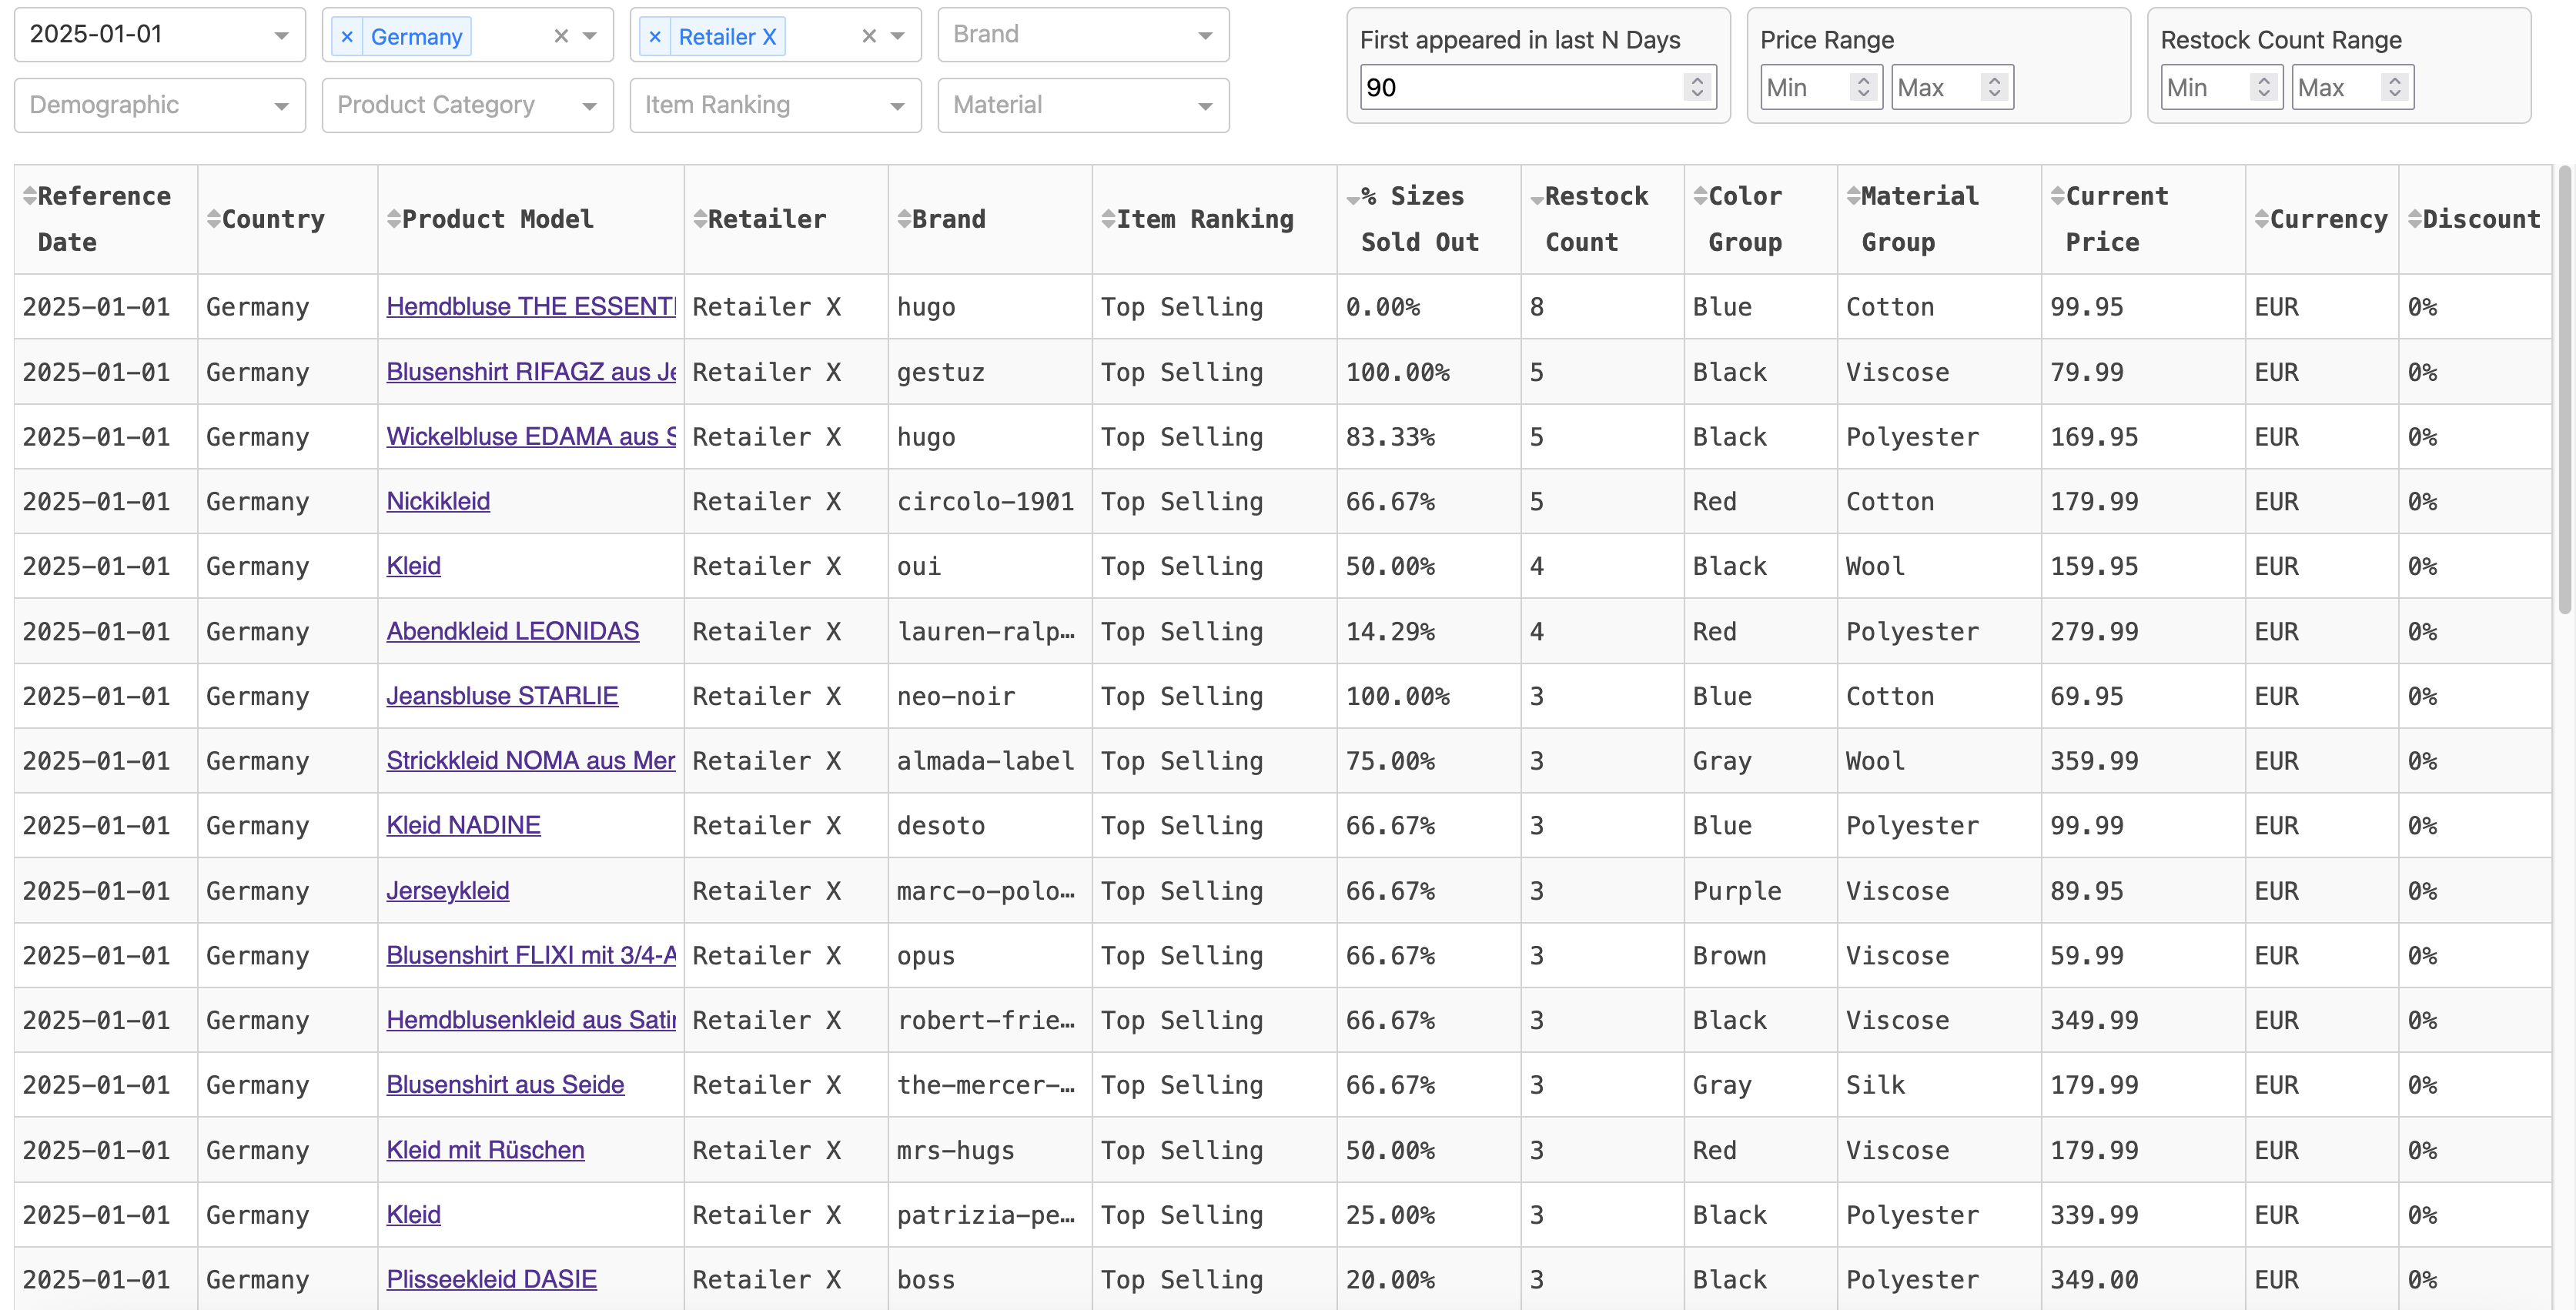Image resolution: width=2576 pixels, height=1310 pixels.
Task: Select the Purple color group cell
Action: pyautogui.click(x=1760, y=891)
